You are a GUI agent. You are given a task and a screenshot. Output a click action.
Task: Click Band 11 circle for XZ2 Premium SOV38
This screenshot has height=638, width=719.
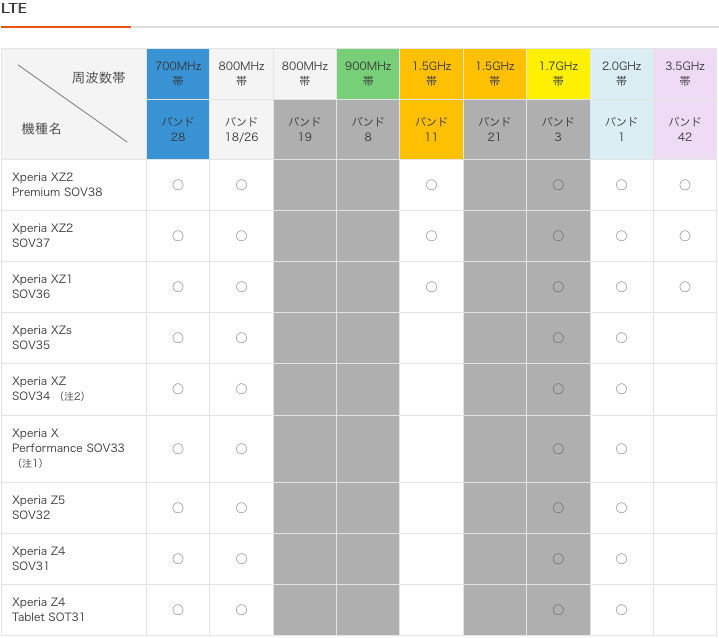pyautogui.click(x=431, y=184)
